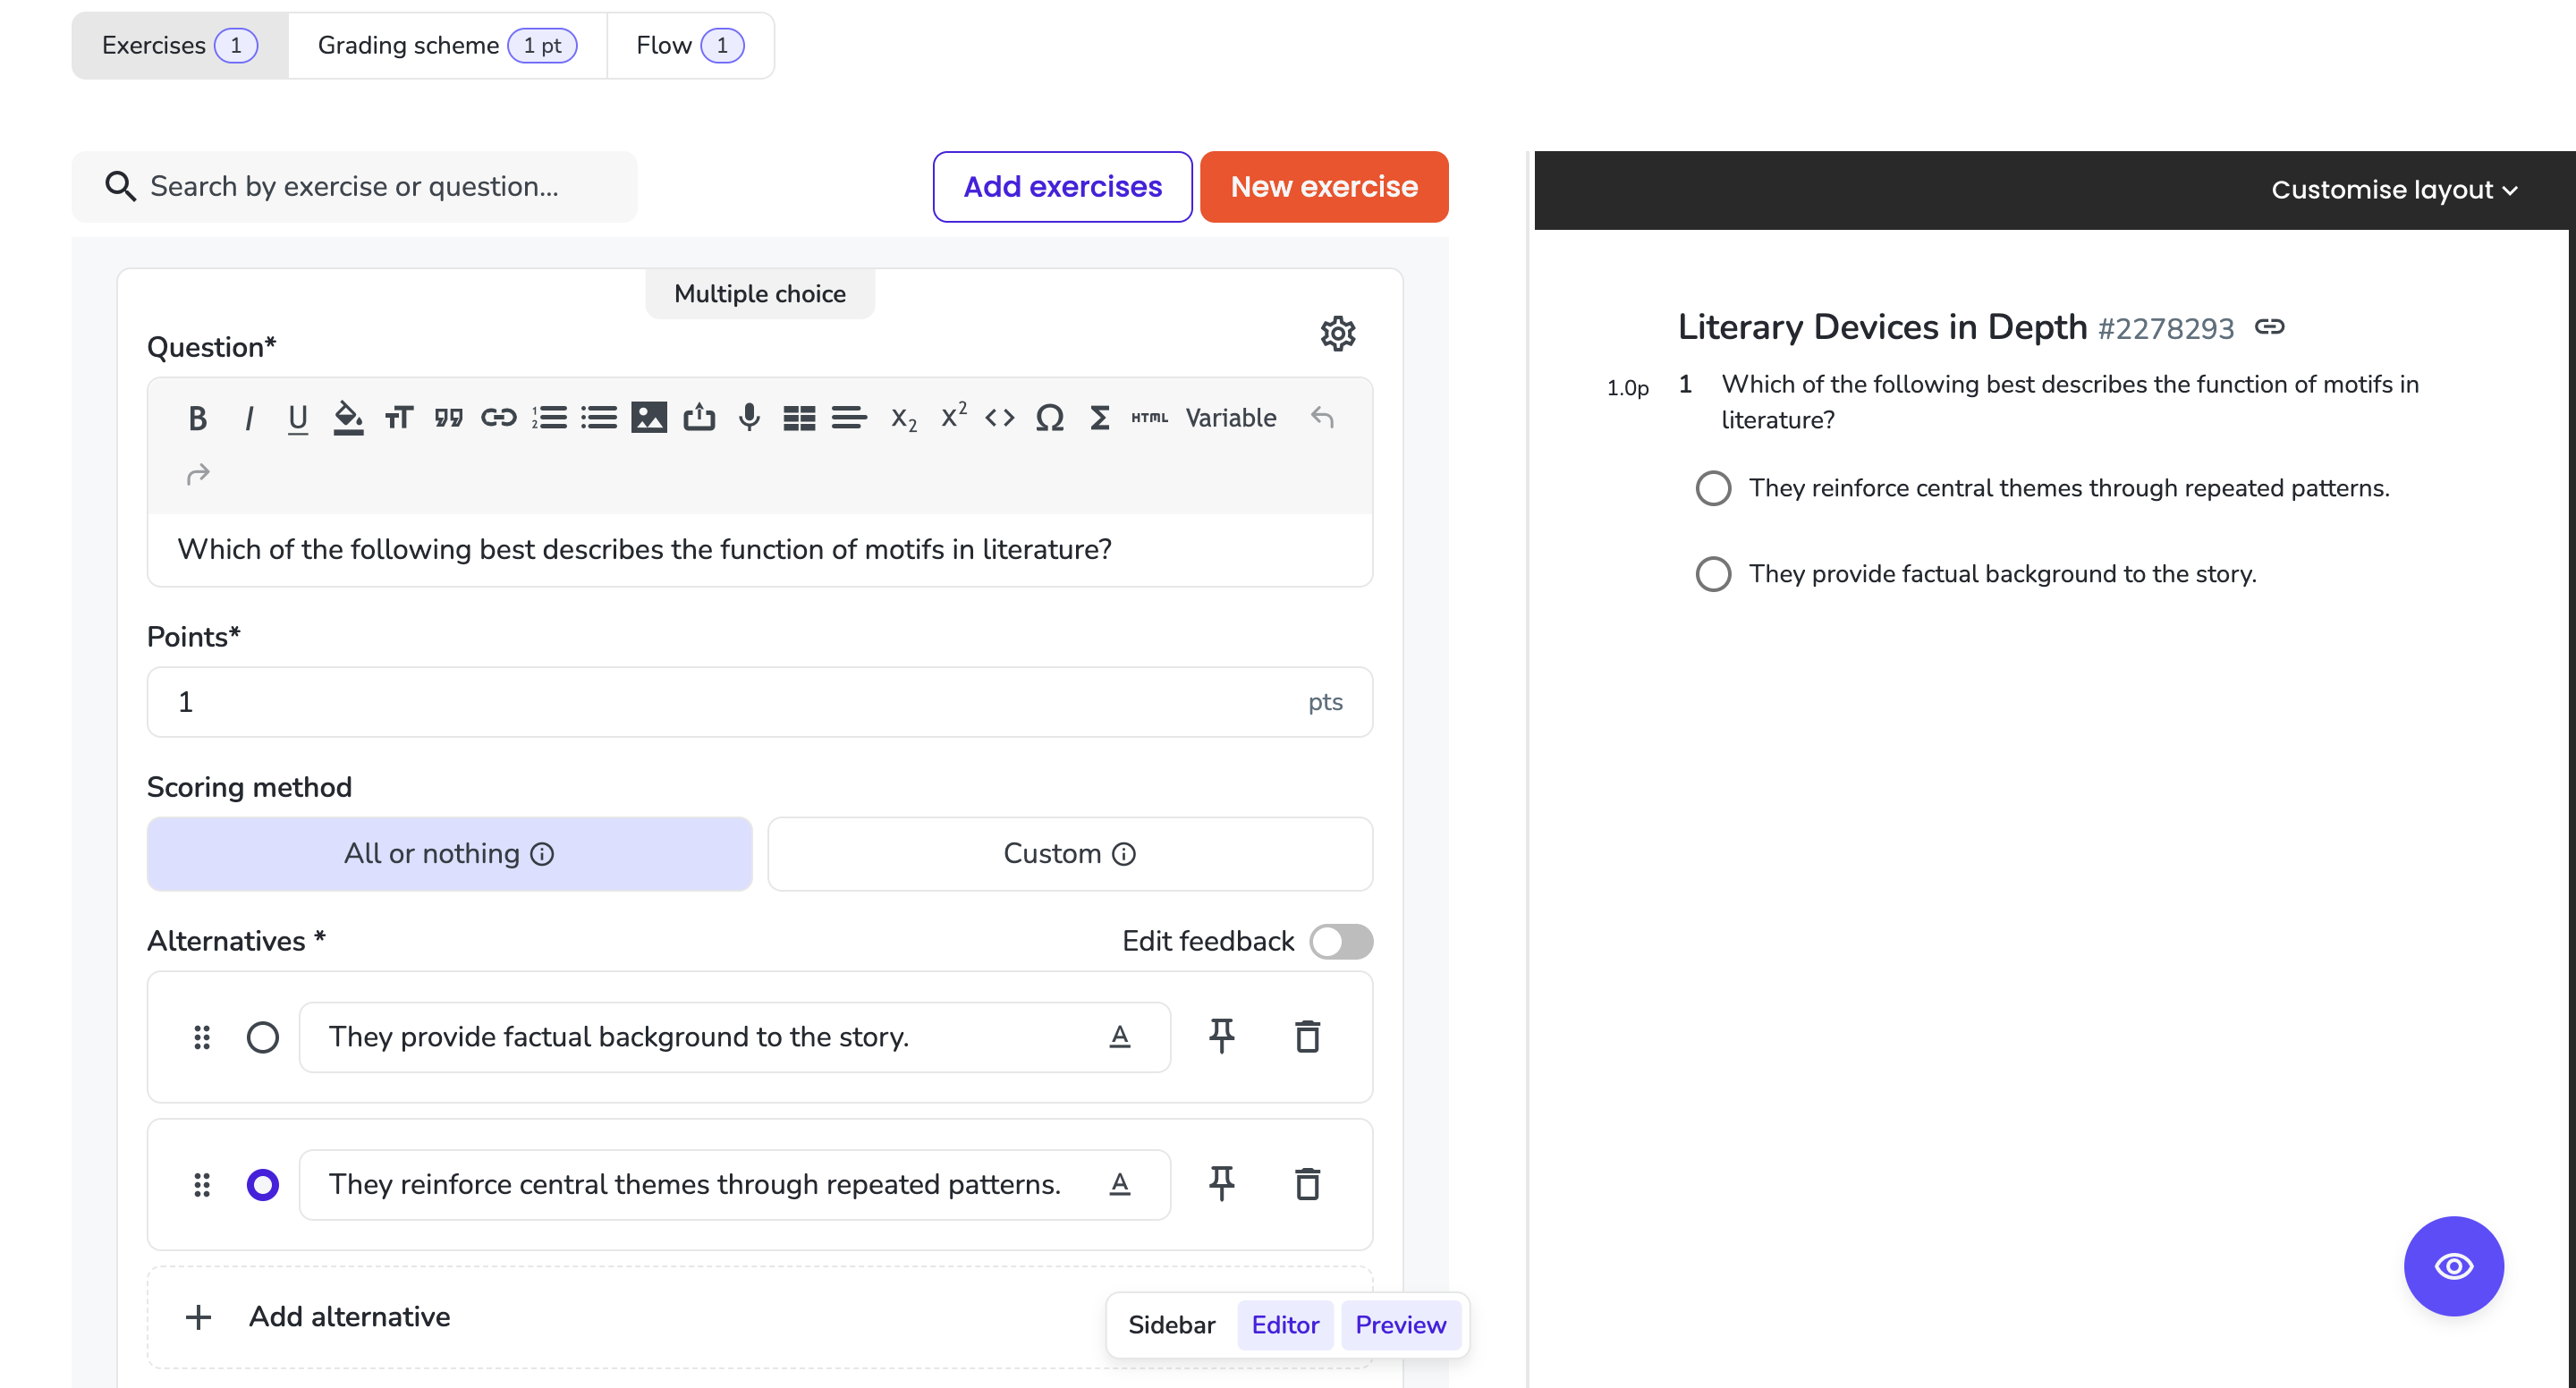Insert a hyperlink in the question
The image size is (2576, 1388).
coord(498,418)
